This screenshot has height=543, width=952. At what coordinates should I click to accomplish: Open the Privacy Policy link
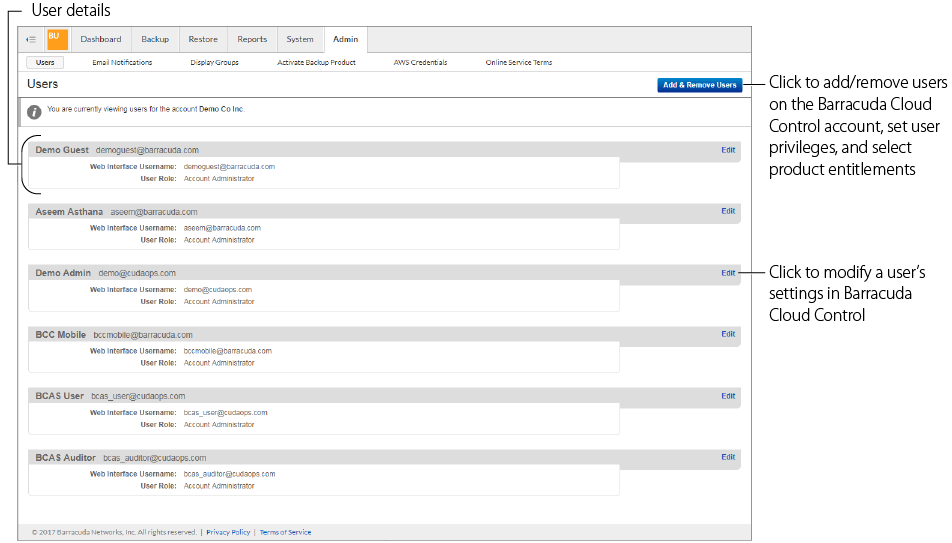pyautogui.click(x=228, y=533)
